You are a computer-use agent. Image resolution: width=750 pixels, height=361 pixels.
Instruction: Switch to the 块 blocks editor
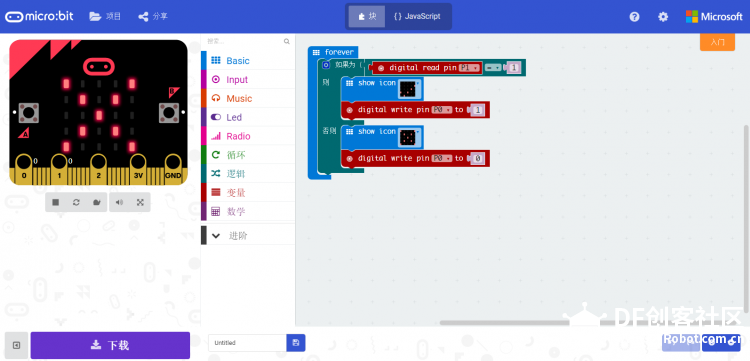coord(366,16)
